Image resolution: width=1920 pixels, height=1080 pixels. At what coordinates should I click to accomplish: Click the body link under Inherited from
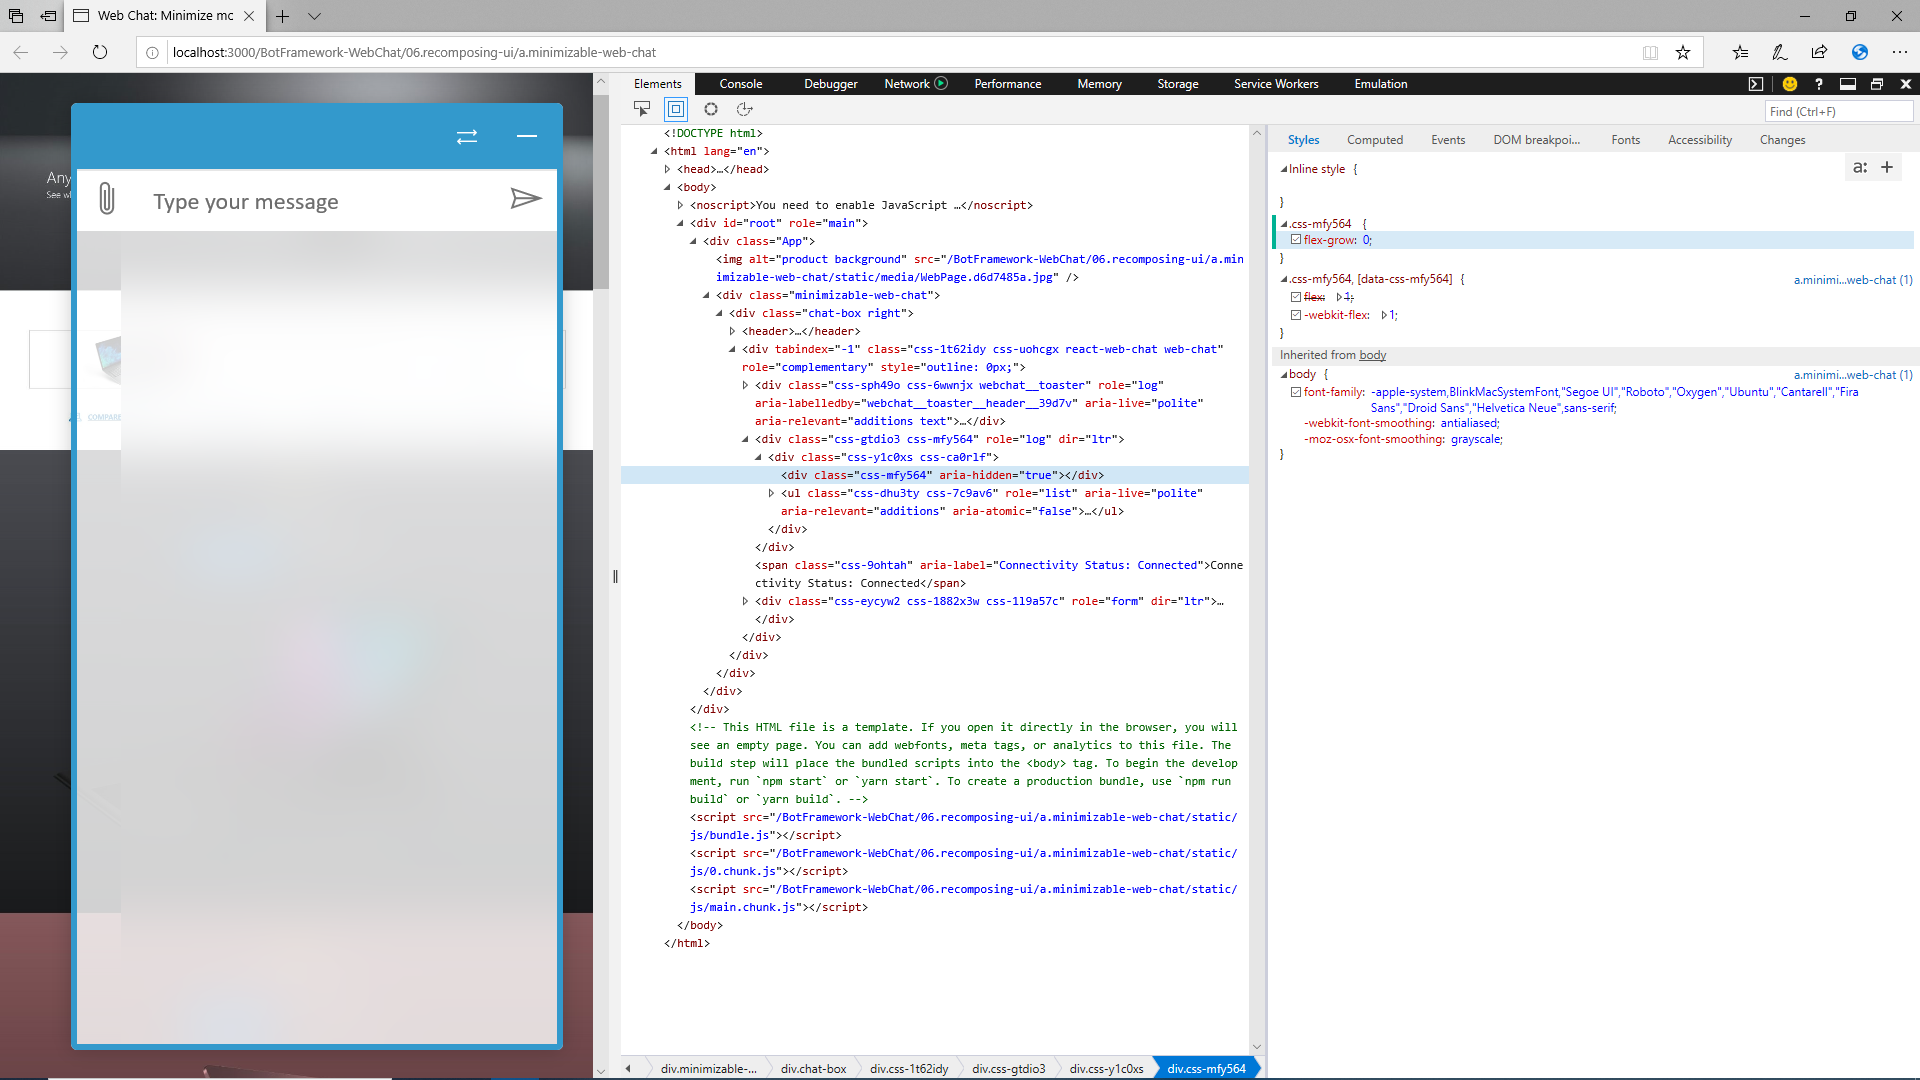pyautogui.click(x=1372, y=355)
